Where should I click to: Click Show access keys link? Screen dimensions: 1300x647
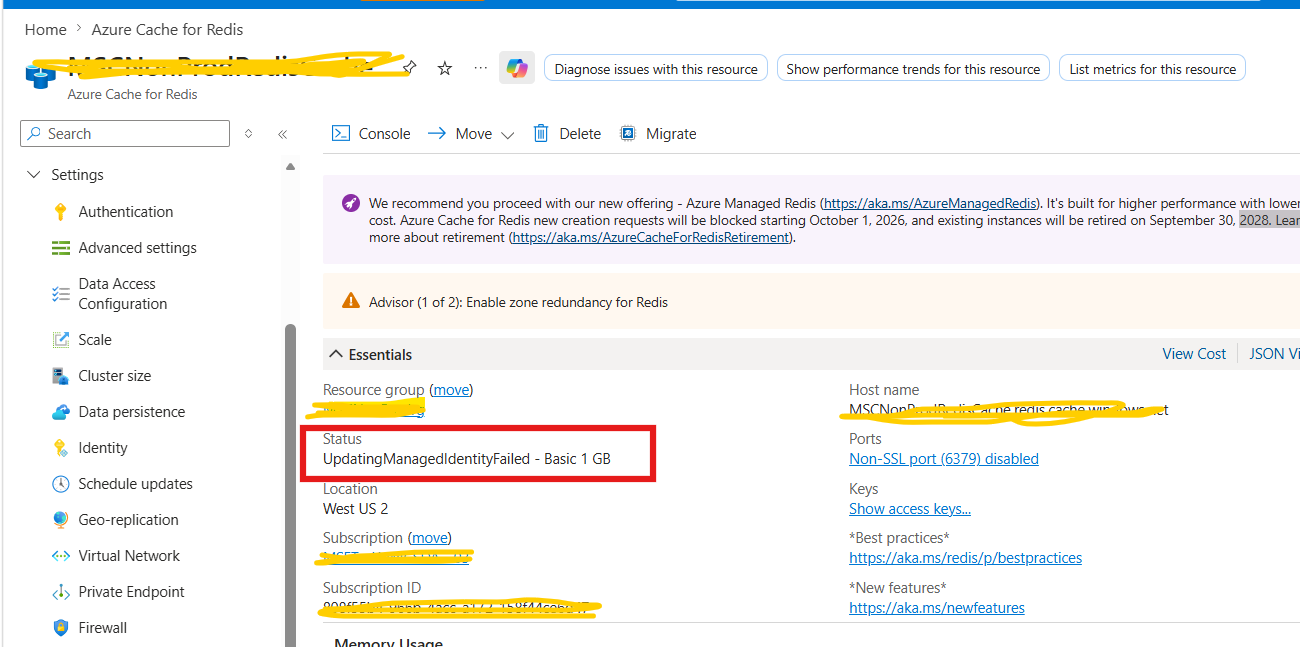pos(910,508)
